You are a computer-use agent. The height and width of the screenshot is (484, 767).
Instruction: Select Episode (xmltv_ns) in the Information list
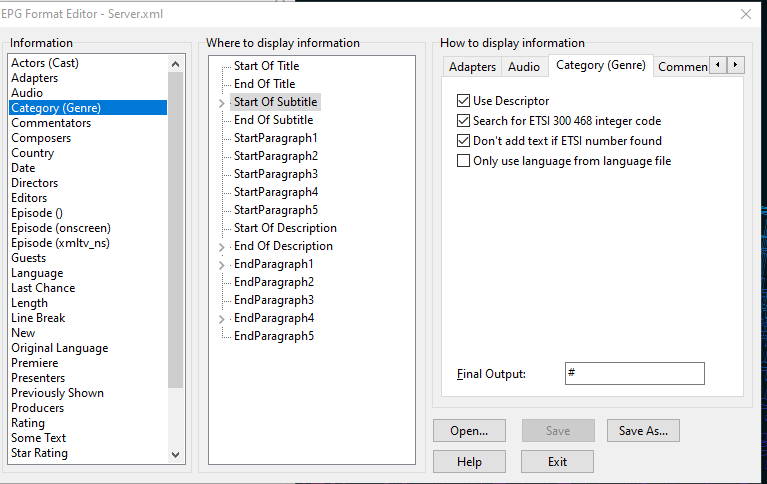pos(60,243)
